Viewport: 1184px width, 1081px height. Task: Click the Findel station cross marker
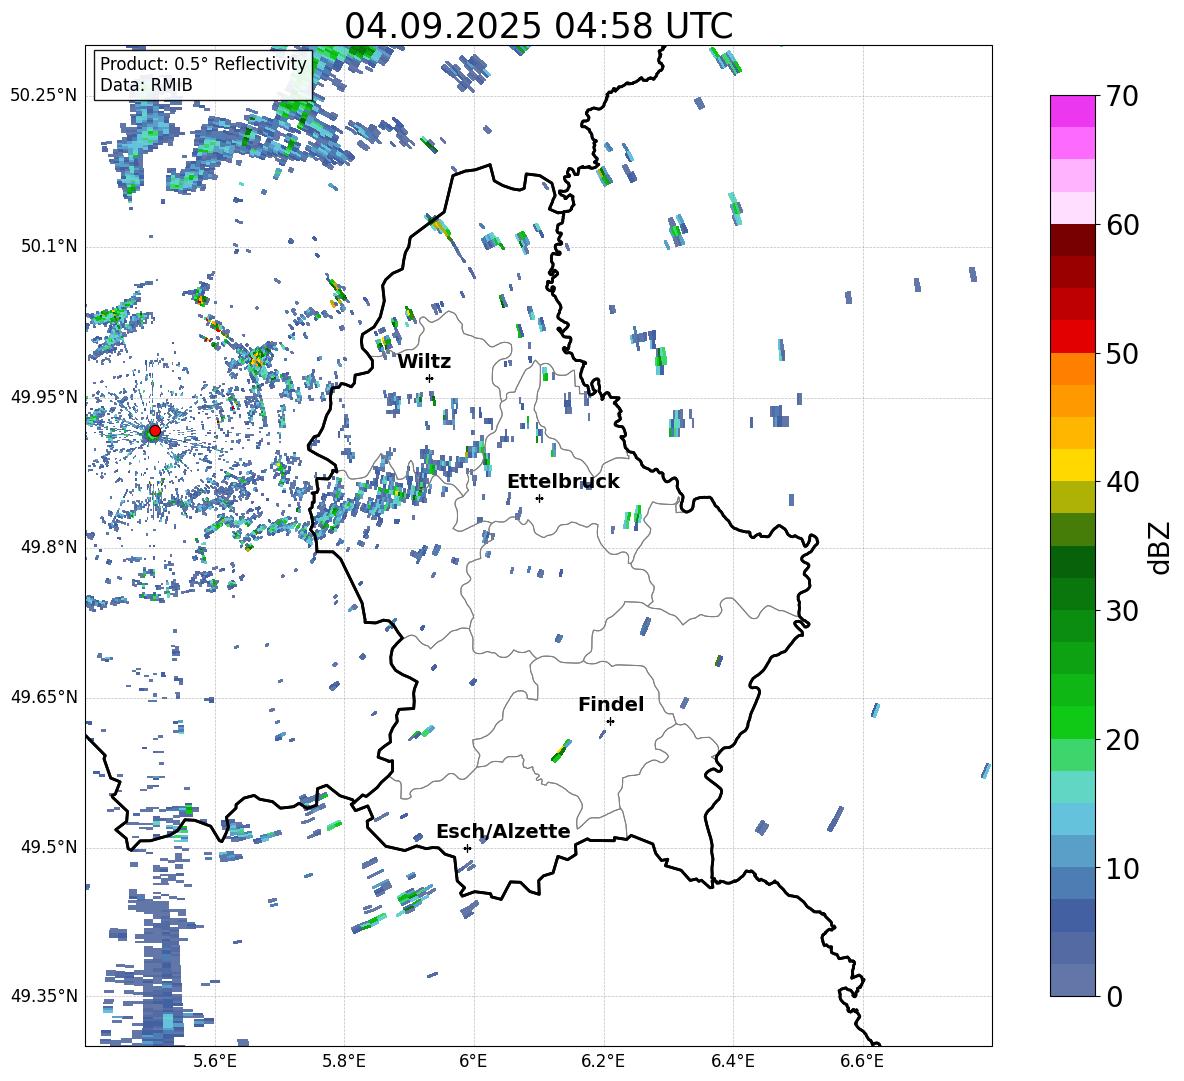tap(610, 722)
